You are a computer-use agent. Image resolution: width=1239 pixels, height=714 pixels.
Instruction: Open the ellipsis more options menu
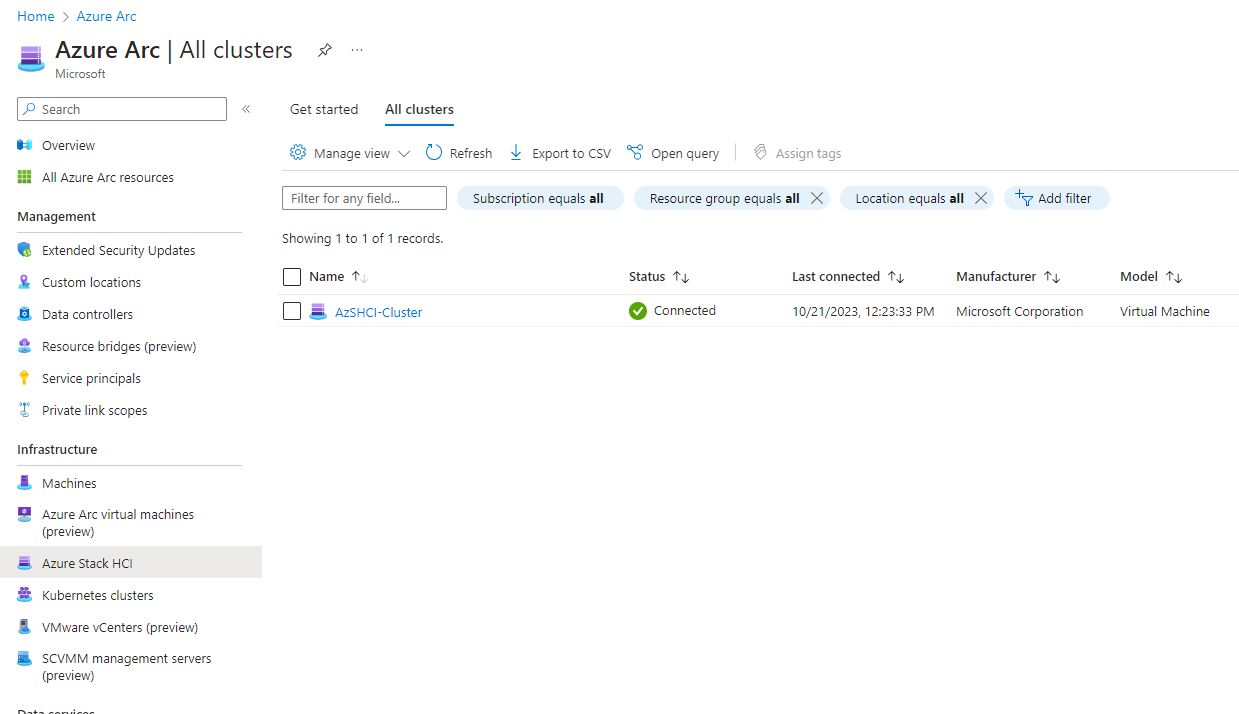357,51
